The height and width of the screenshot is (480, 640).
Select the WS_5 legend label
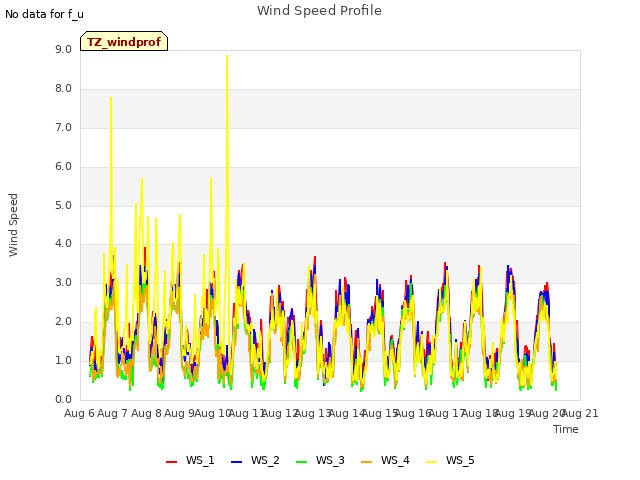(460, 460)
